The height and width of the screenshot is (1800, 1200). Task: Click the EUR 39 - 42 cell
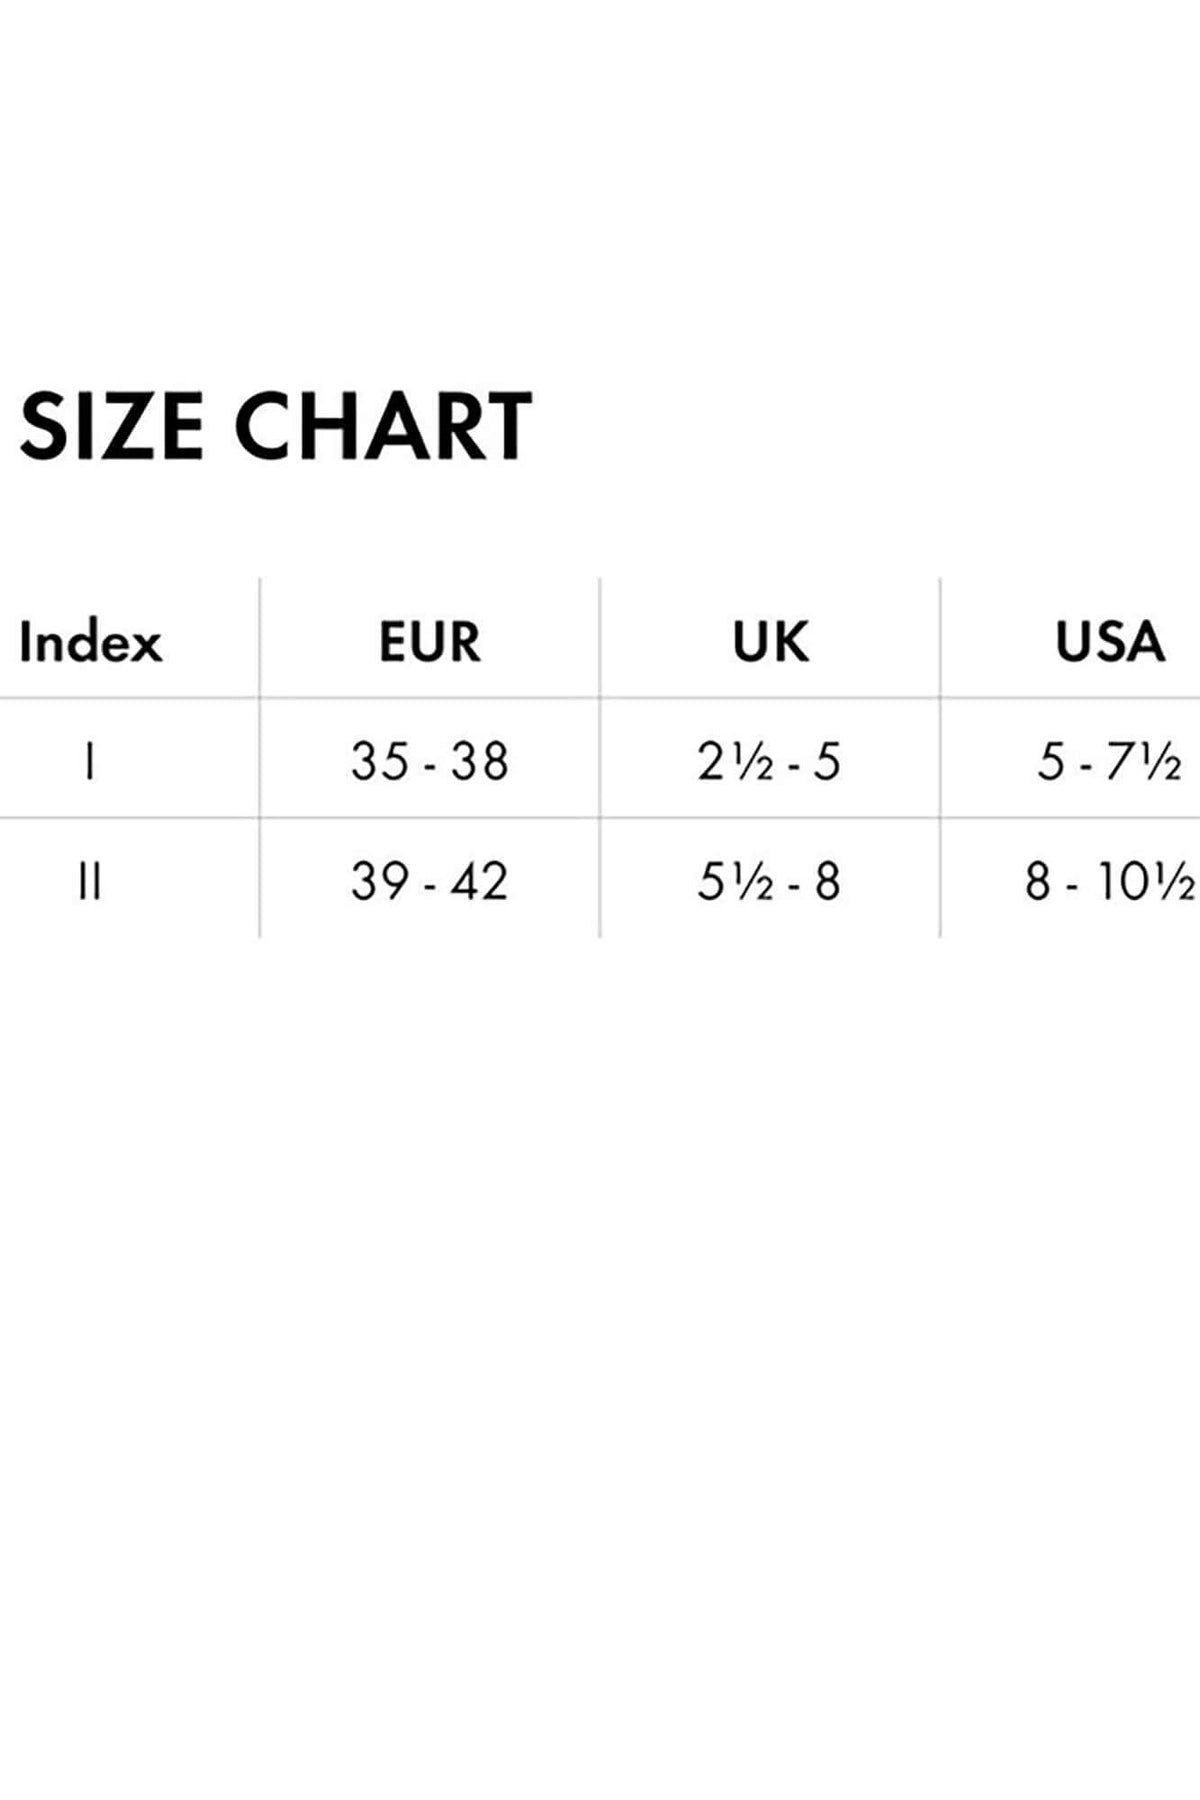click(430, 882)
